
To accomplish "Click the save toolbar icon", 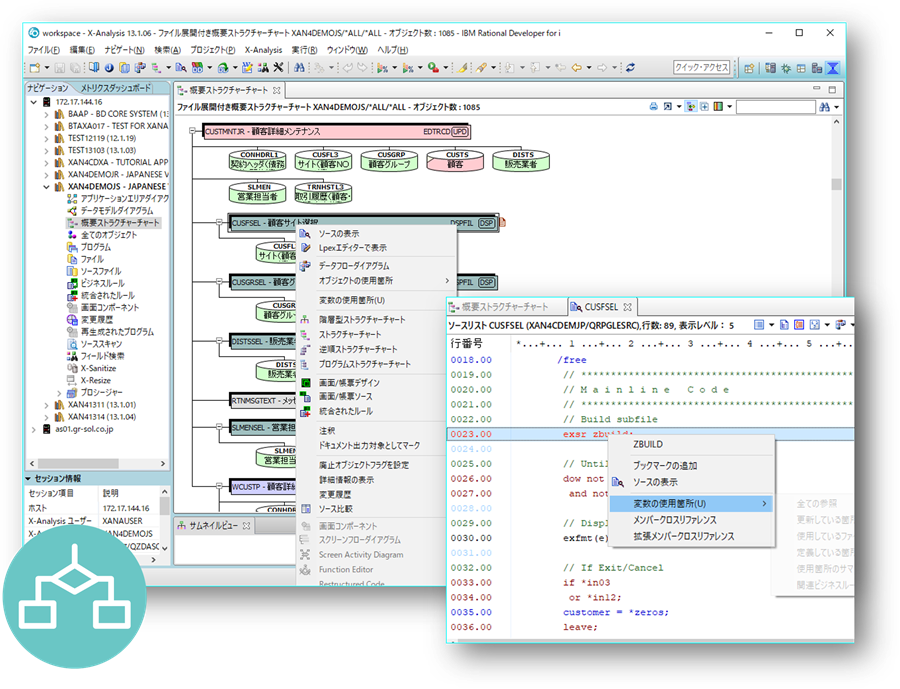I will [59, 68].
